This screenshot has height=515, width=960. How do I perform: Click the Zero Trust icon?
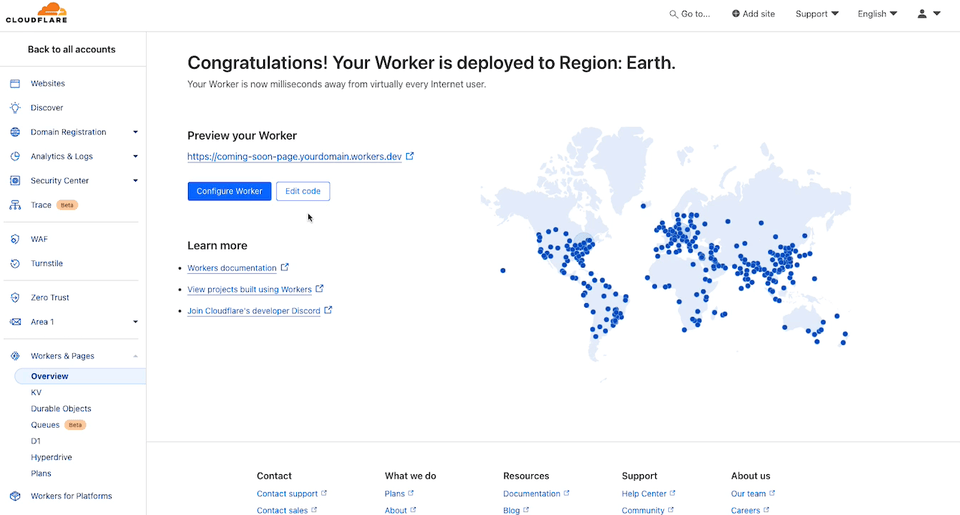coord(15,298)
